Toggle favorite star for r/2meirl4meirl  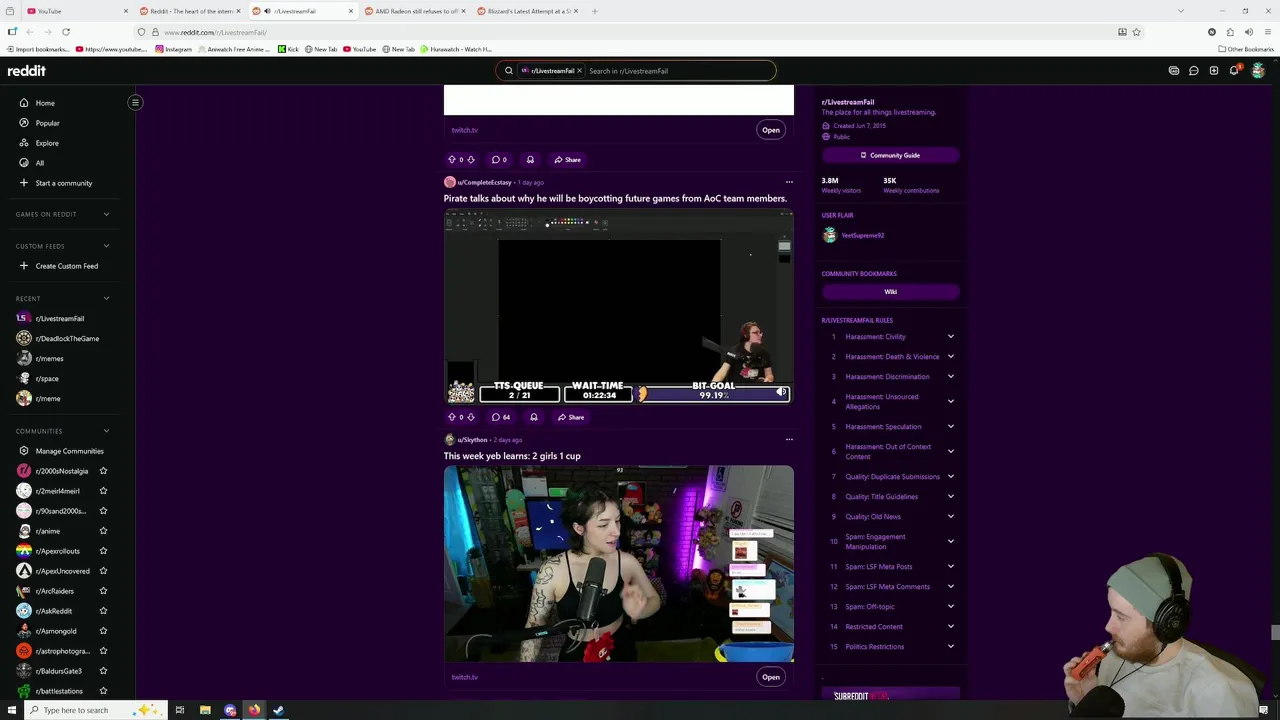103,491
